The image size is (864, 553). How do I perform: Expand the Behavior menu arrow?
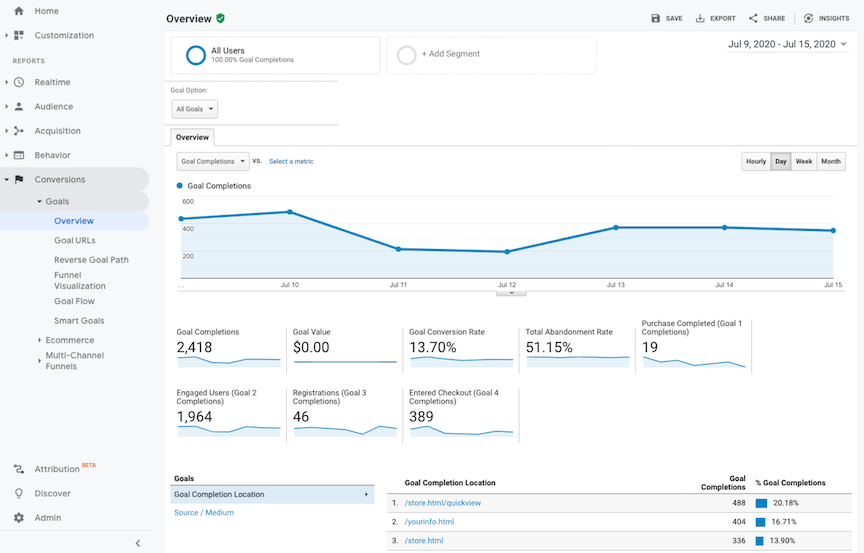[7, 155]
